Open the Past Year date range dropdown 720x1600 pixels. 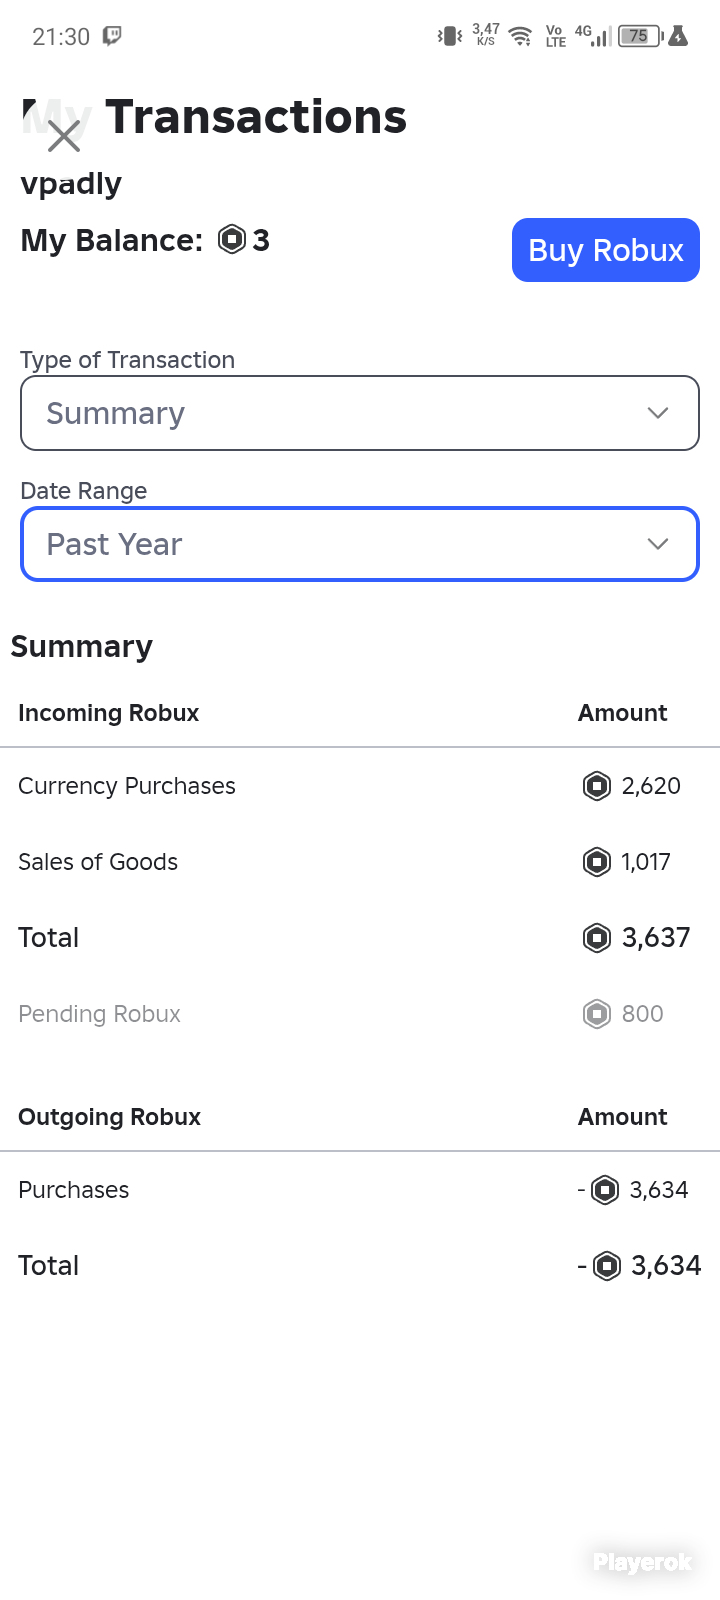(x=360, y=544)
